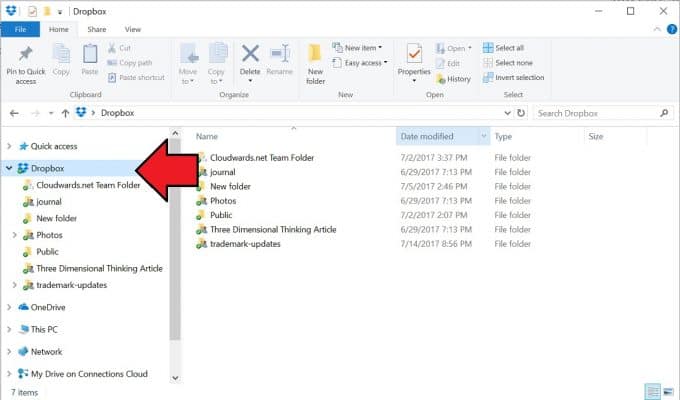
Task: Click the Rename icon
Action: (279, 54)
